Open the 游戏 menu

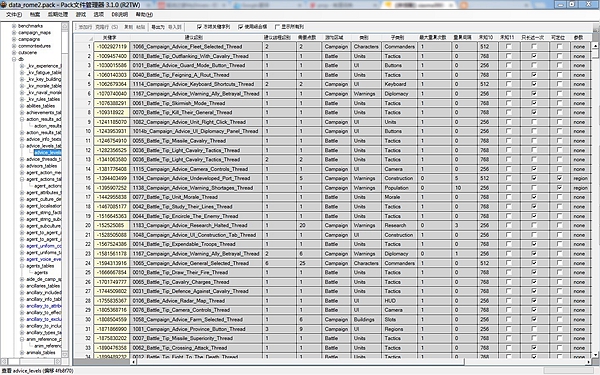click(x=81, y=15)
